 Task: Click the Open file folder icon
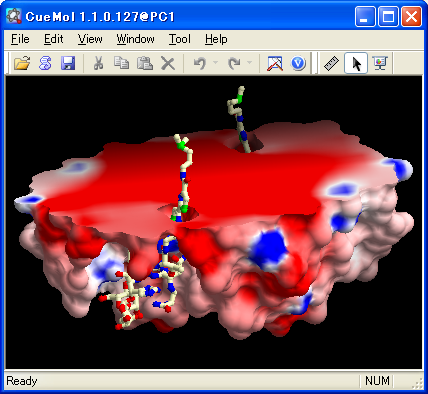pos(22,63)
